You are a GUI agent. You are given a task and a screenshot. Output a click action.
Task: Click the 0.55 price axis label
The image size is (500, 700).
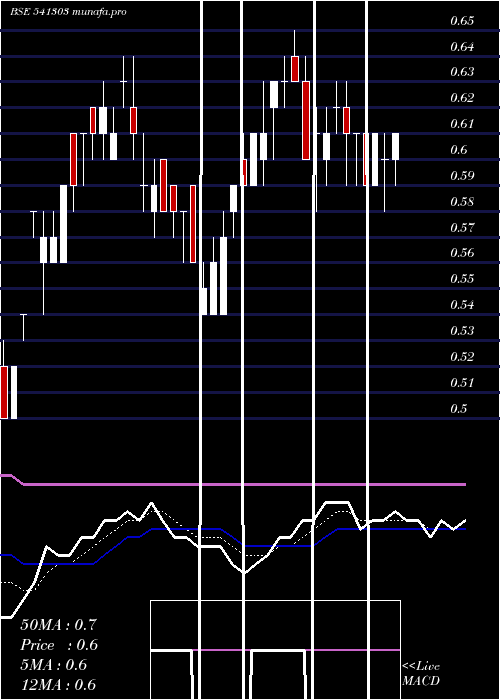[462, 279]
